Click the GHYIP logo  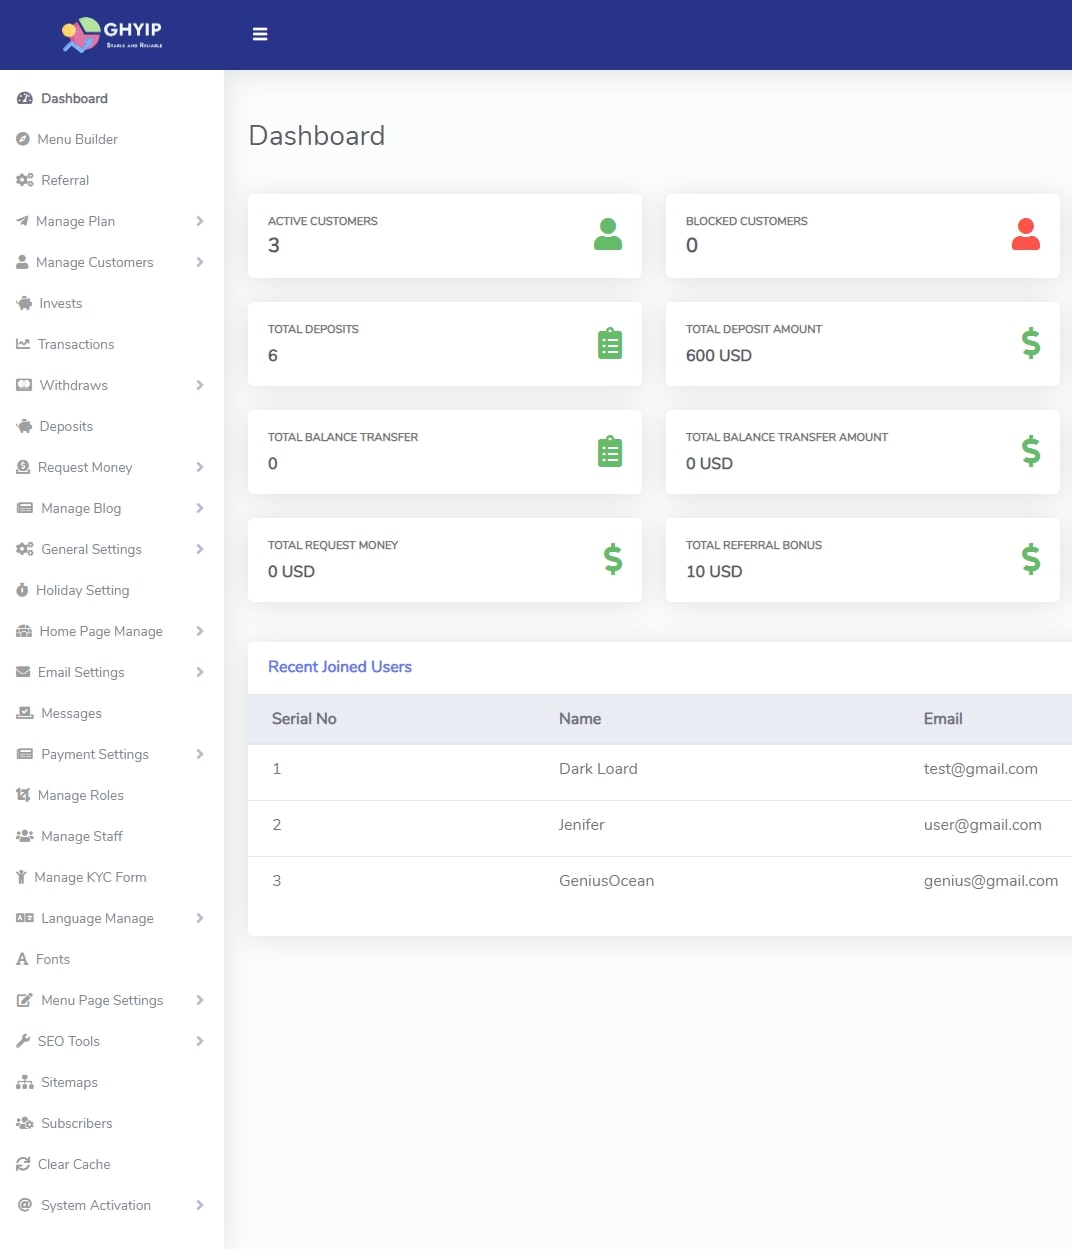(112, 34)
